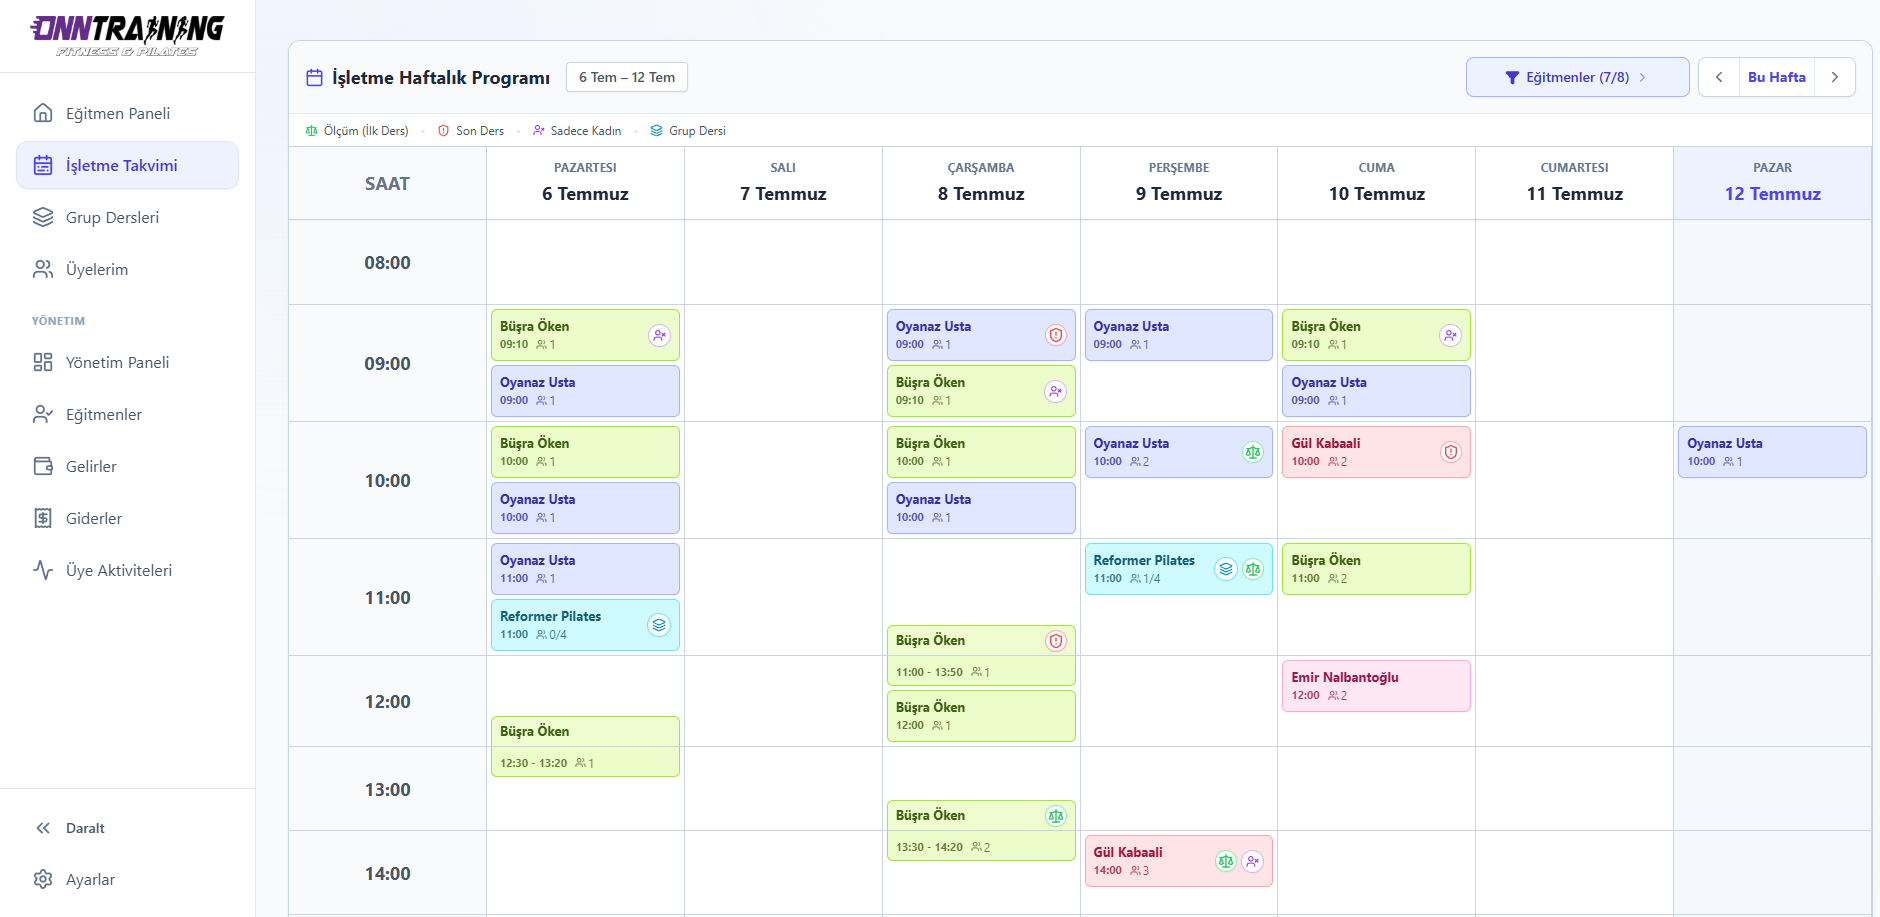1880x917 pixels.
Task: Open Oyanaz Usta session on Sunday 12 Temmuz
Action: point(1772,452)
